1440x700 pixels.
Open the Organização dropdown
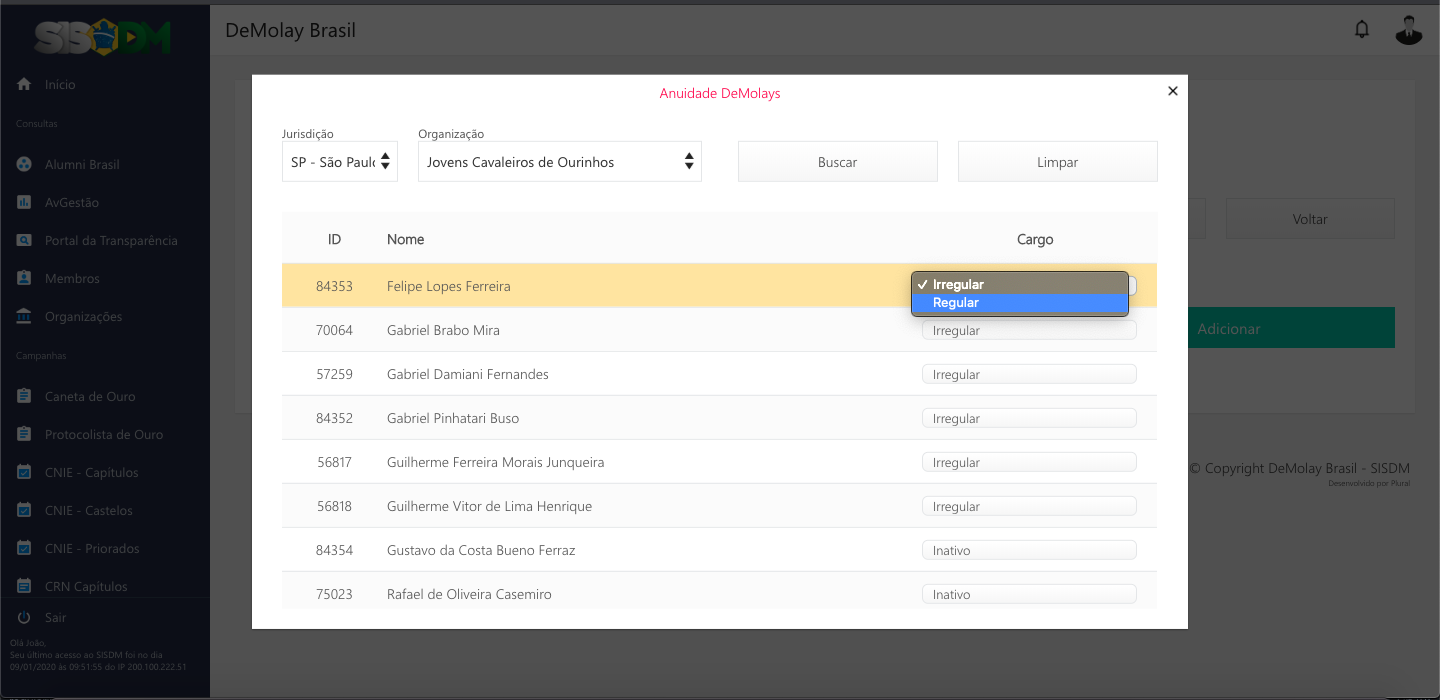point(560,162)
